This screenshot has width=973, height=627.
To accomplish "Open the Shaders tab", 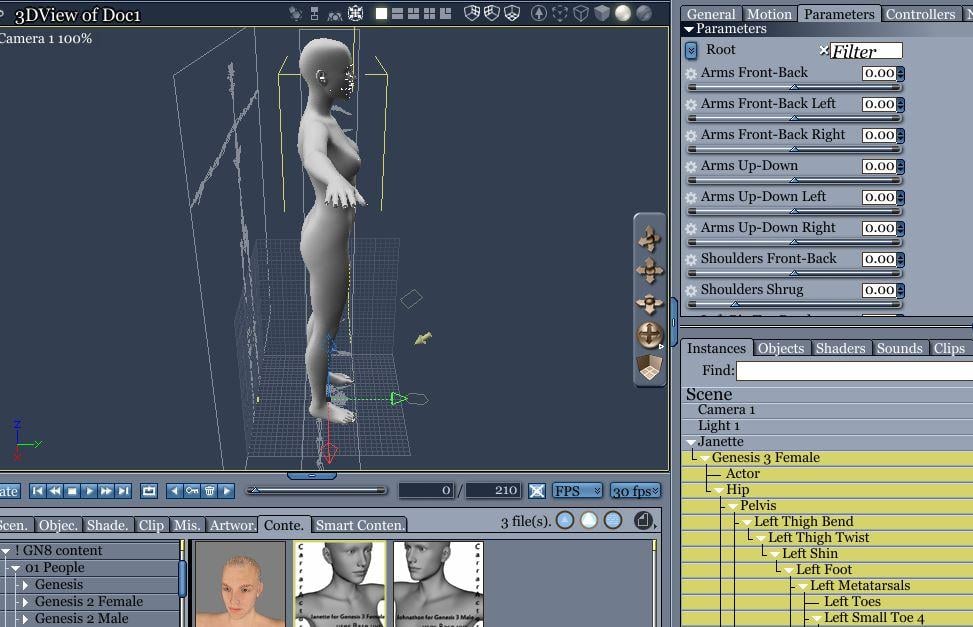I will tap(840, 348).
